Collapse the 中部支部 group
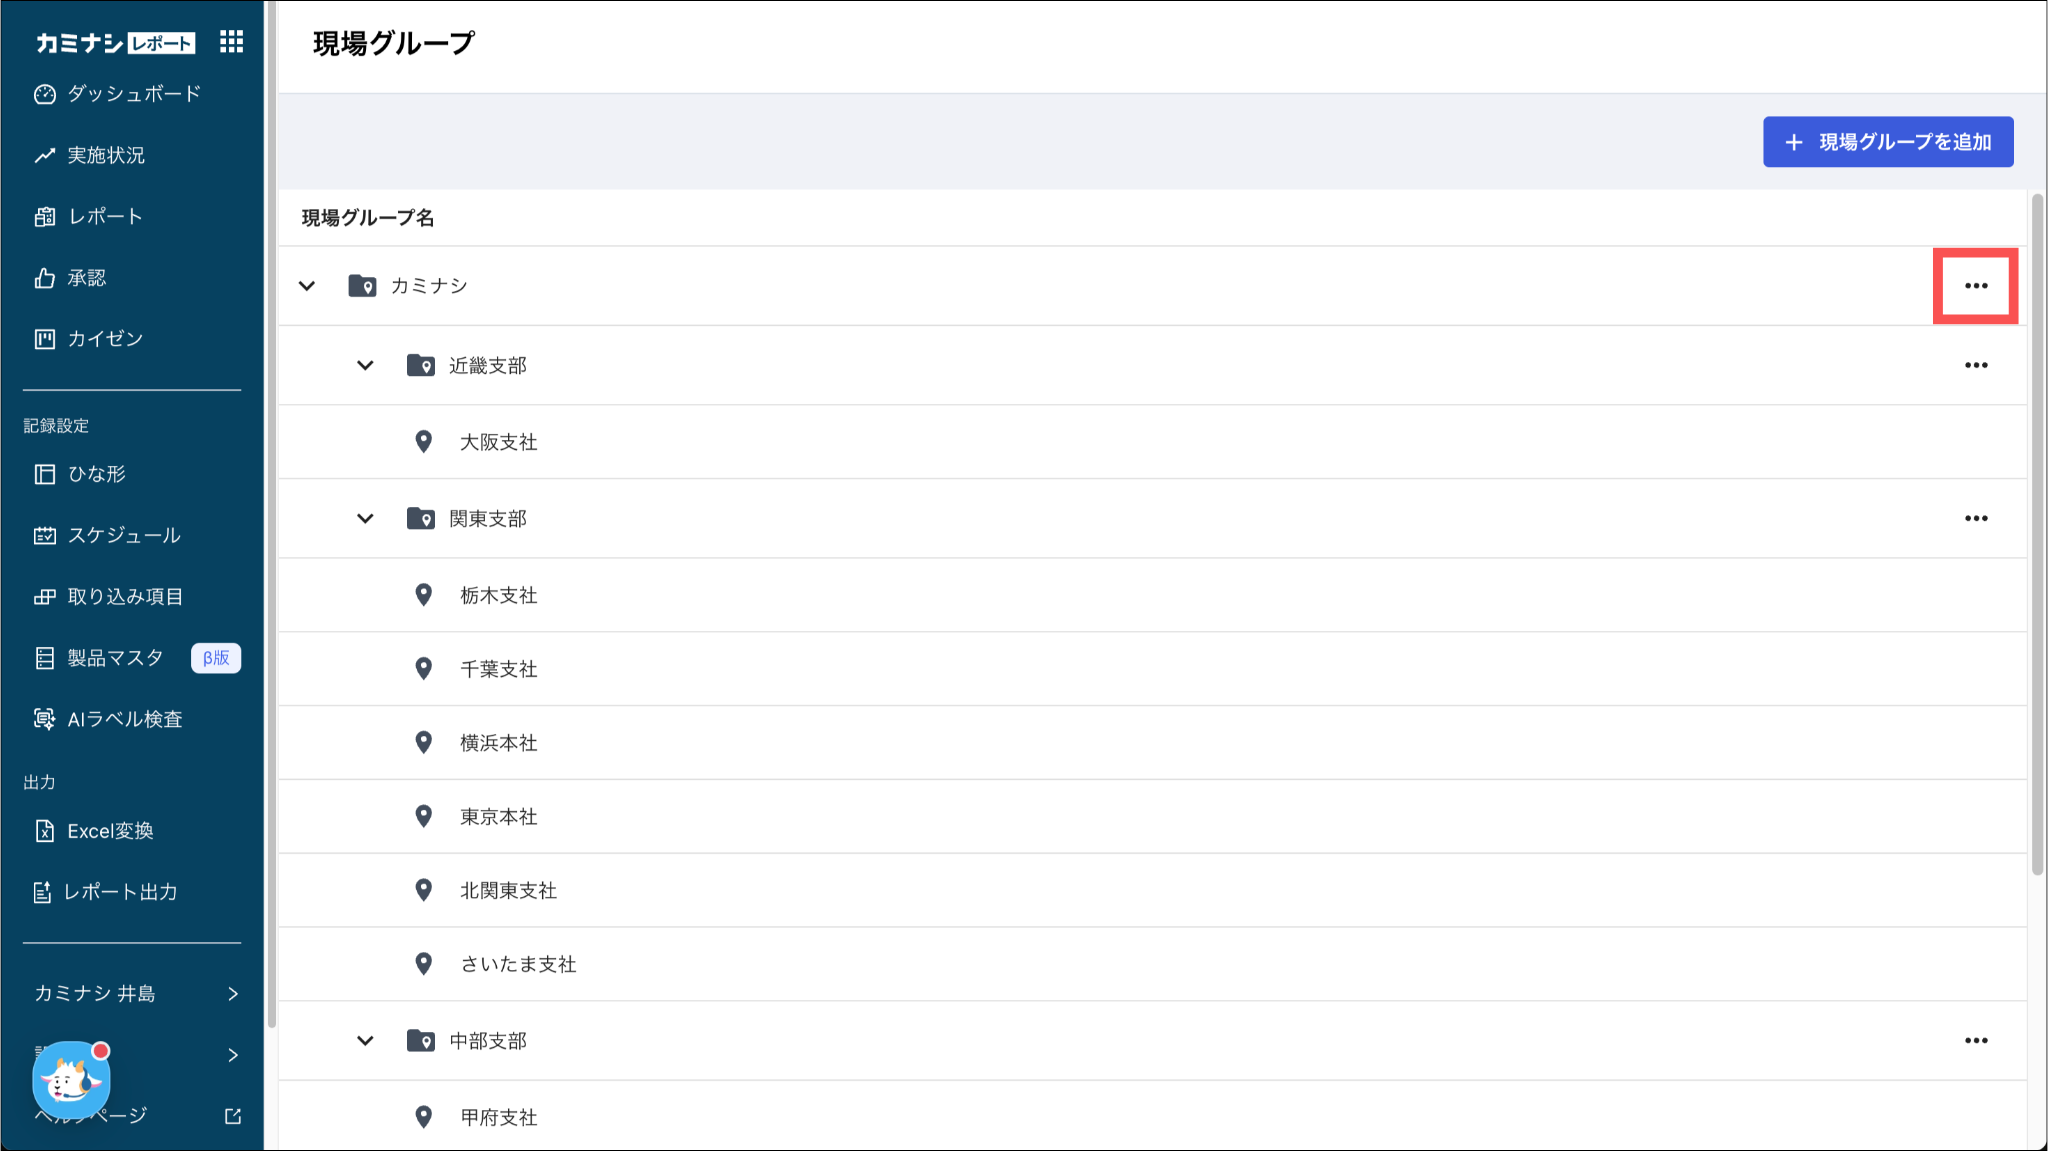This screenshot has height=1151, width=2048. point(365,1041)
